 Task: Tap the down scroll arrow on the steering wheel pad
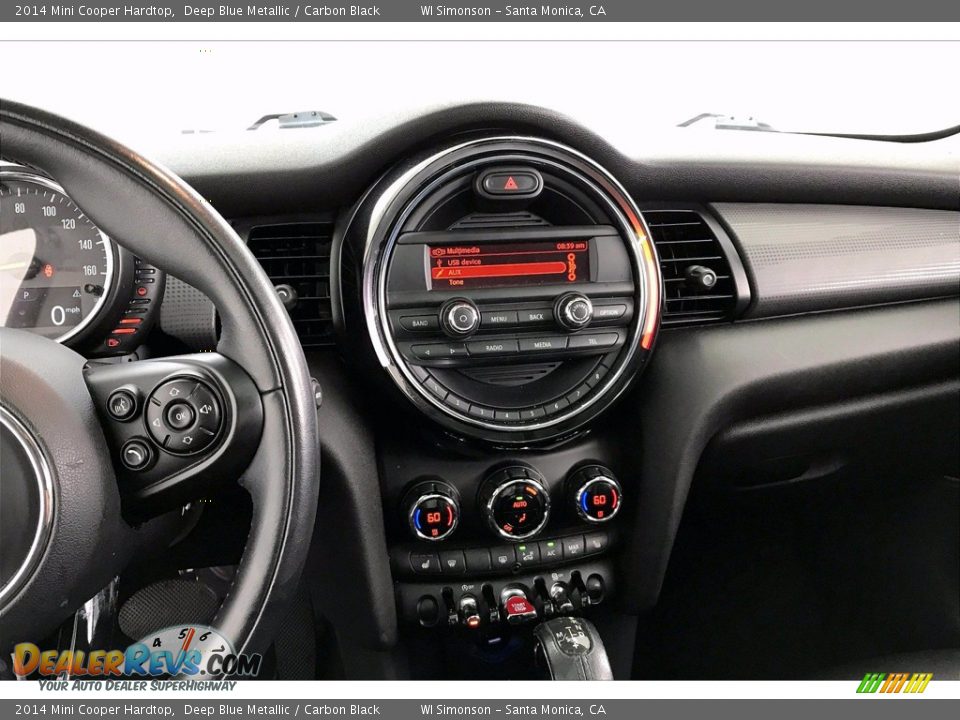[x=187, y=440]
